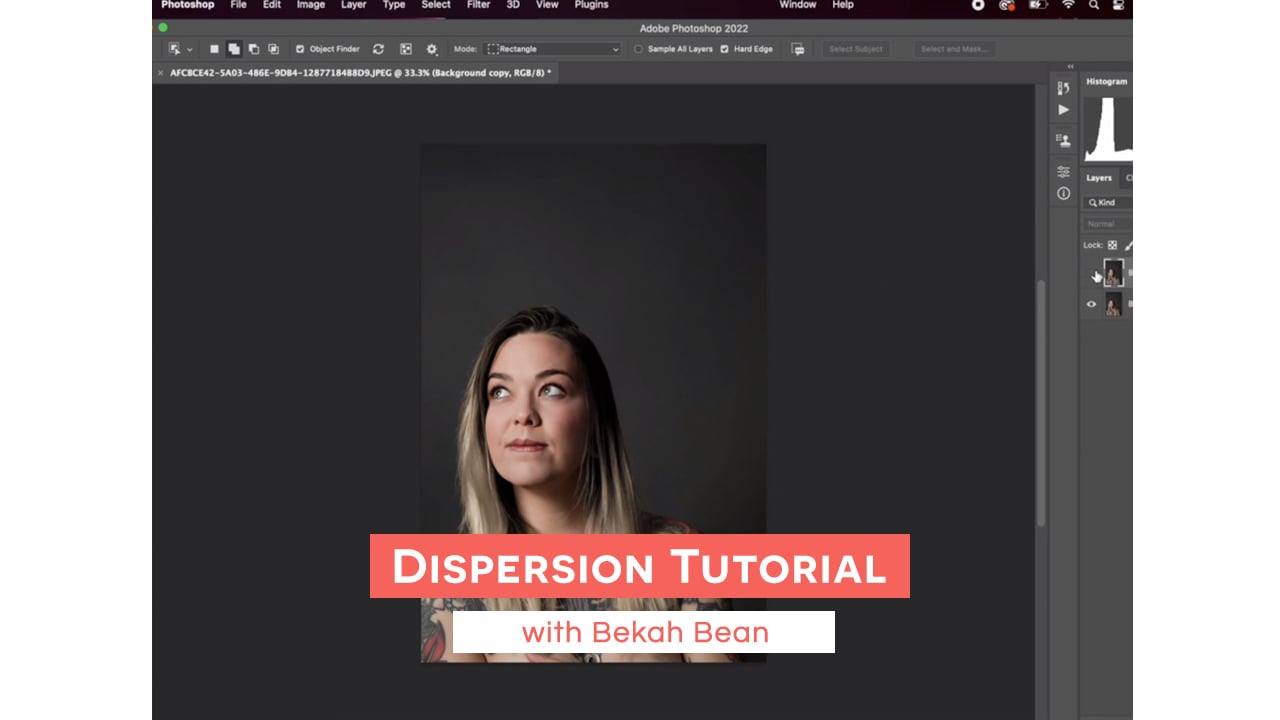Image resolution: width=1280 pixels, height=720 pixels.
Task: Open the Image menu
Action: click(311, 5)
